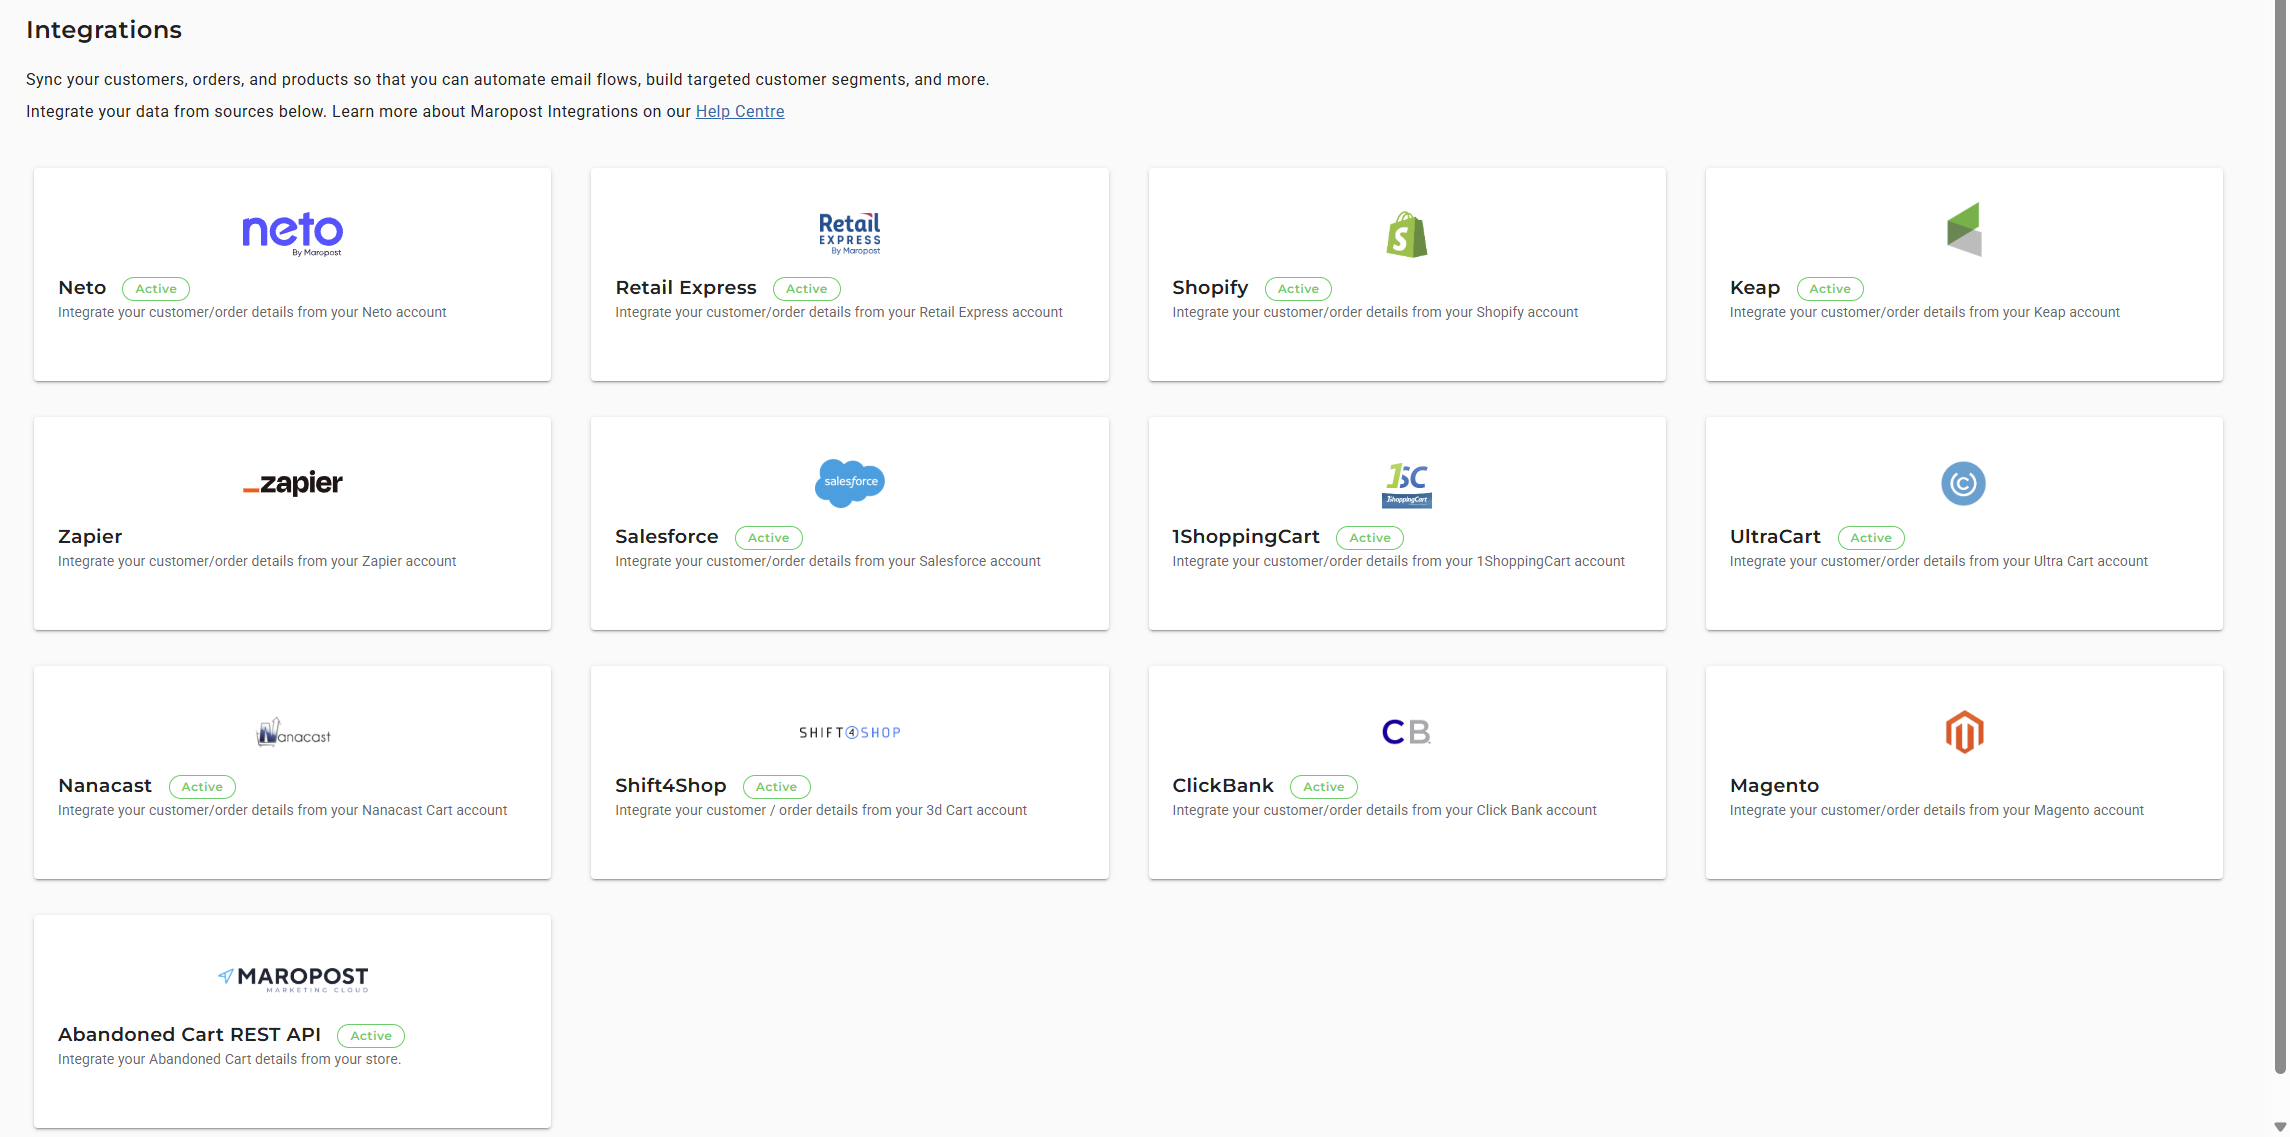Select the Shift4Shop logo
This screenshot has width=2290, height=1137.
849,731
